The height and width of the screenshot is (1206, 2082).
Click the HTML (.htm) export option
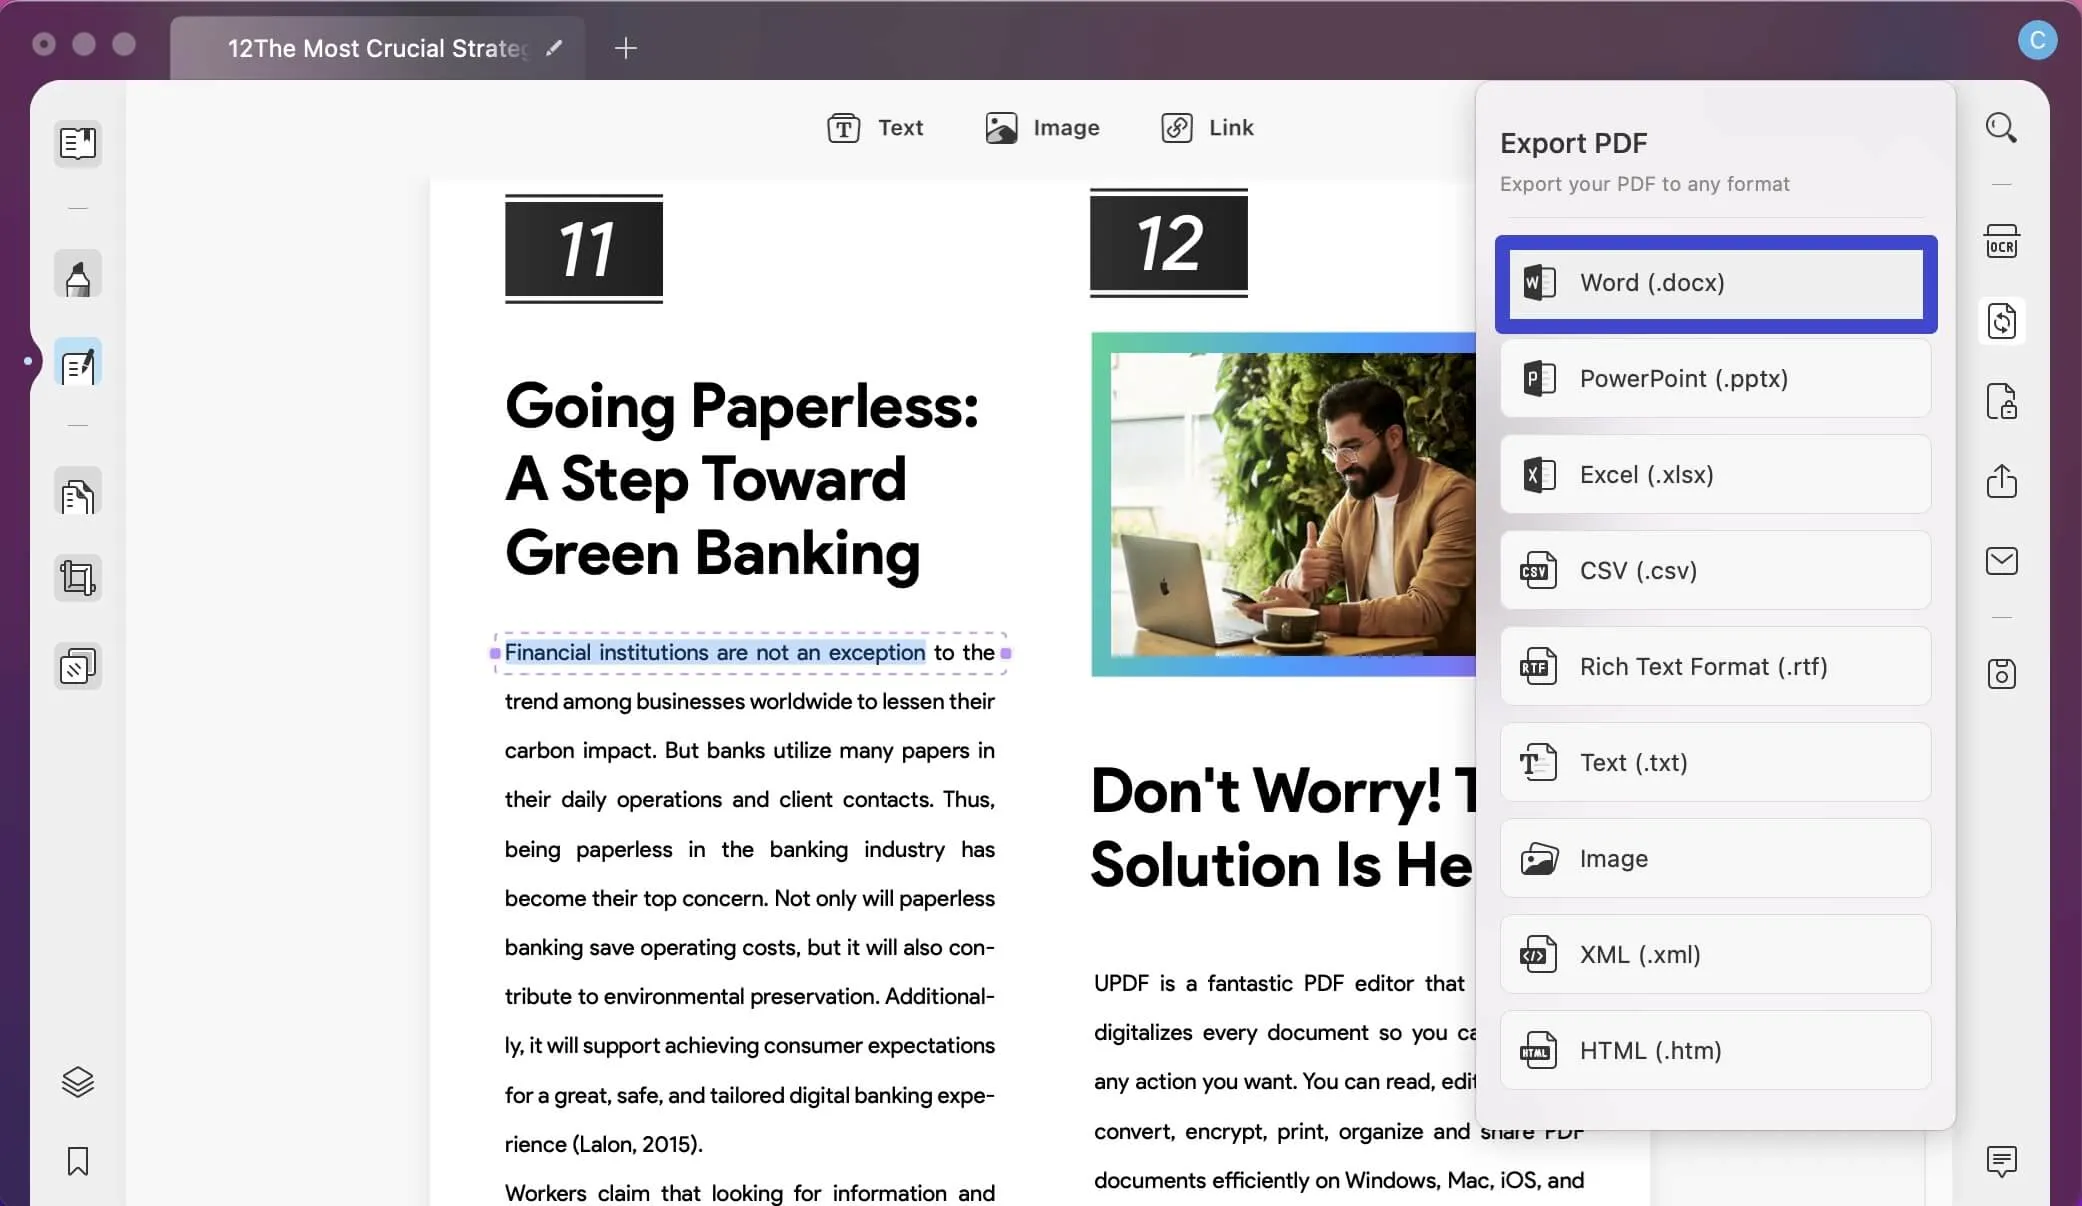[x=1718, y=1050]
